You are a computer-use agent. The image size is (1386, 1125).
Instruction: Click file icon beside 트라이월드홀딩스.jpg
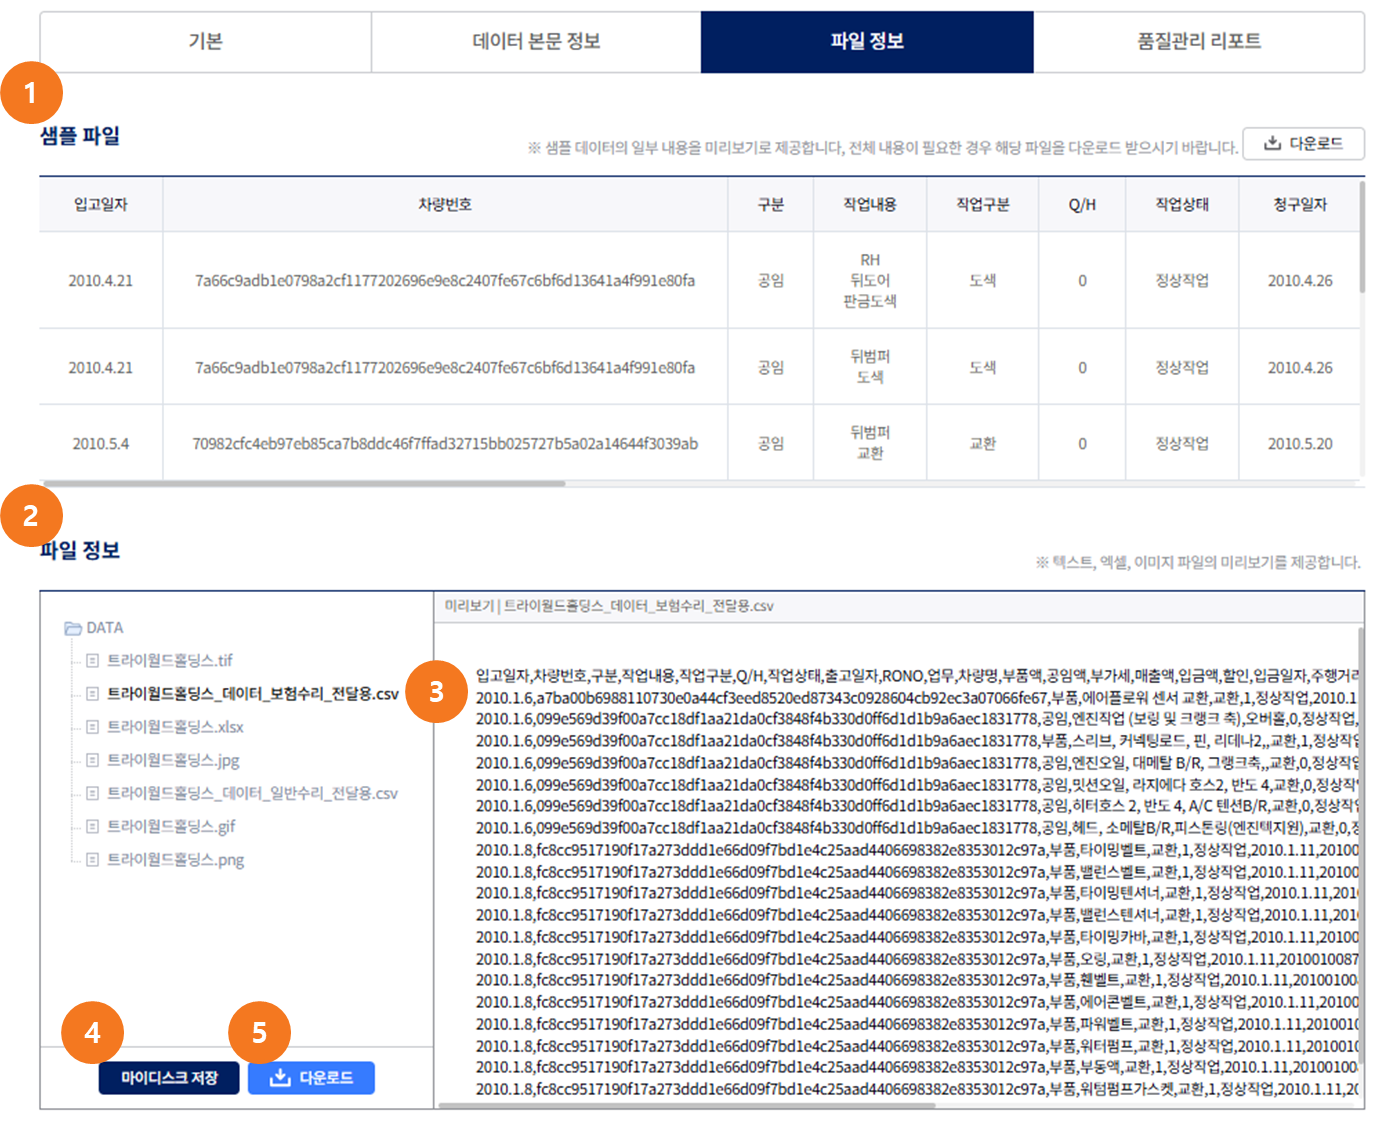pyautogui.click(x=92, y=760)
